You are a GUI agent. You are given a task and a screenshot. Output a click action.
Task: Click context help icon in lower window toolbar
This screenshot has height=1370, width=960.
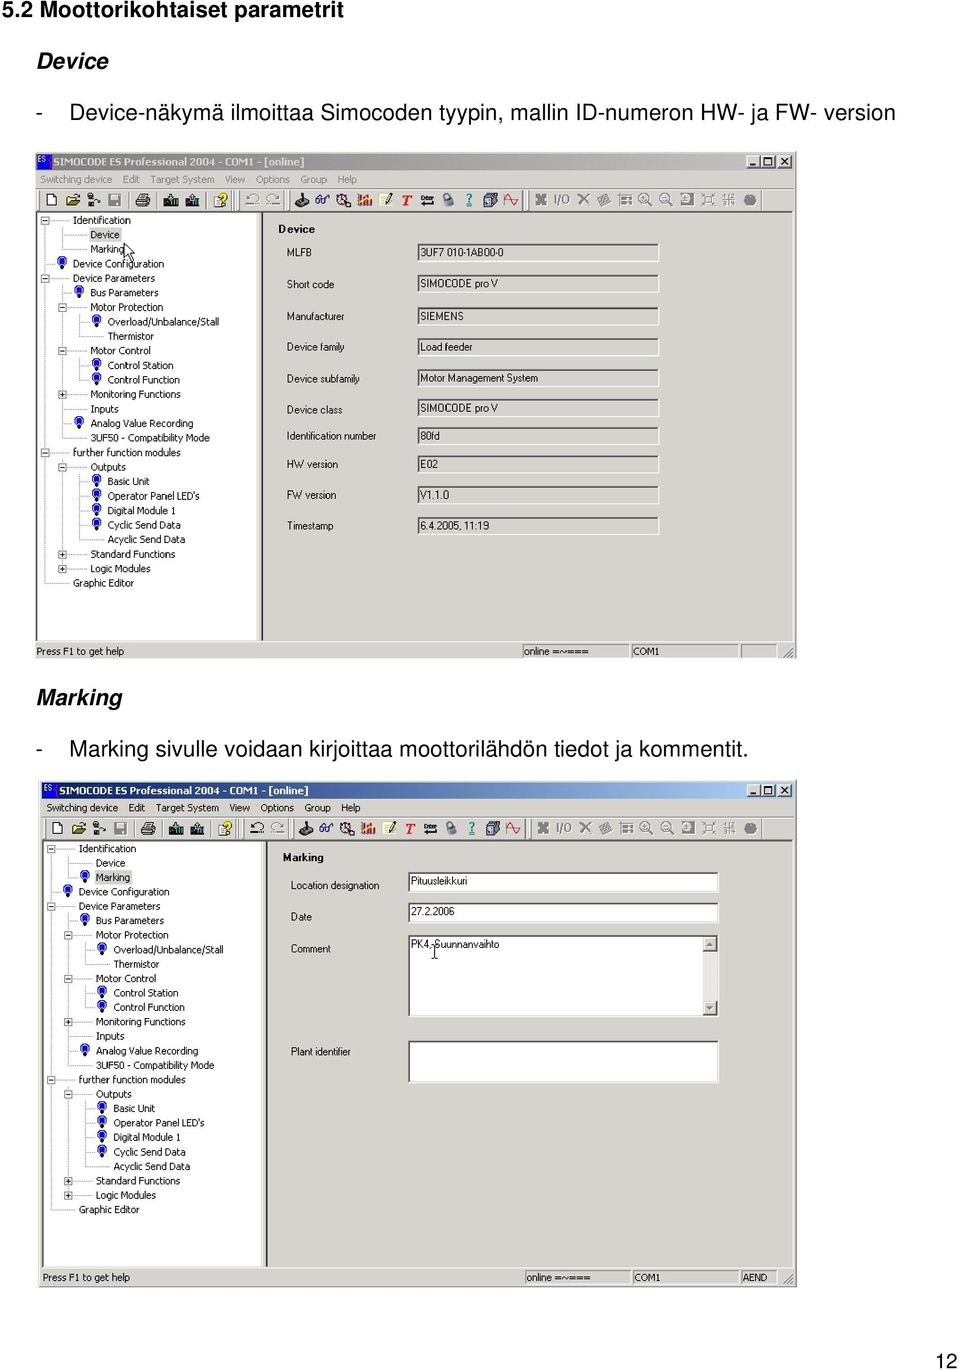click(x=225, y=828)
